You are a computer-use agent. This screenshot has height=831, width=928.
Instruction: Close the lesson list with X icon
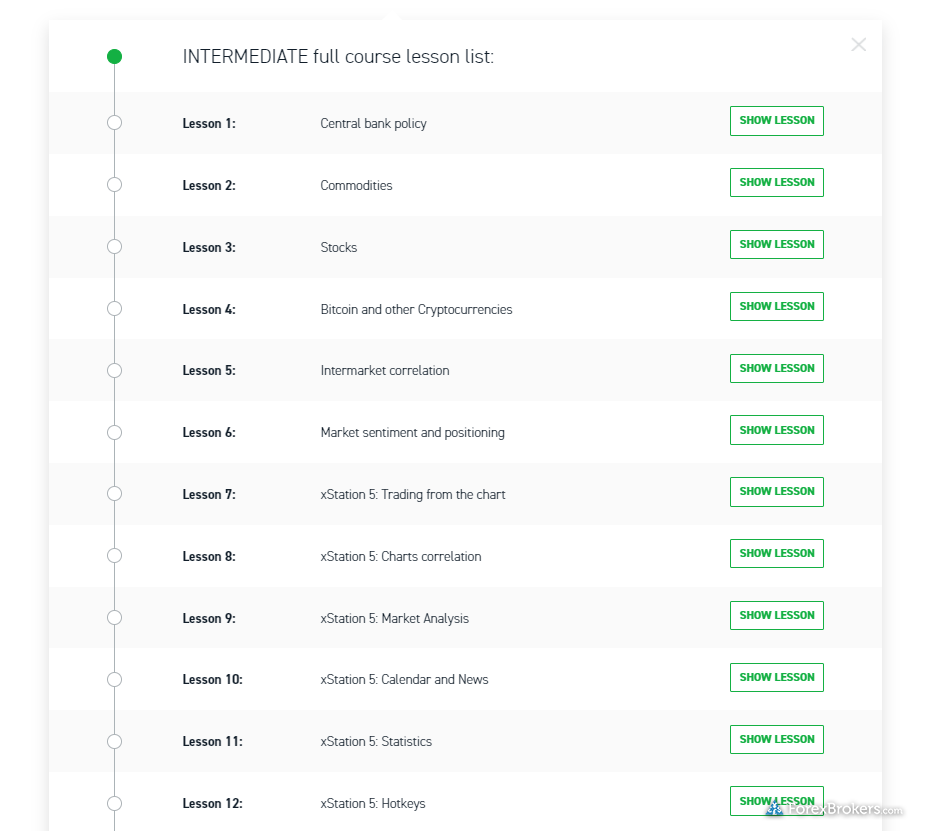(858, 45)
